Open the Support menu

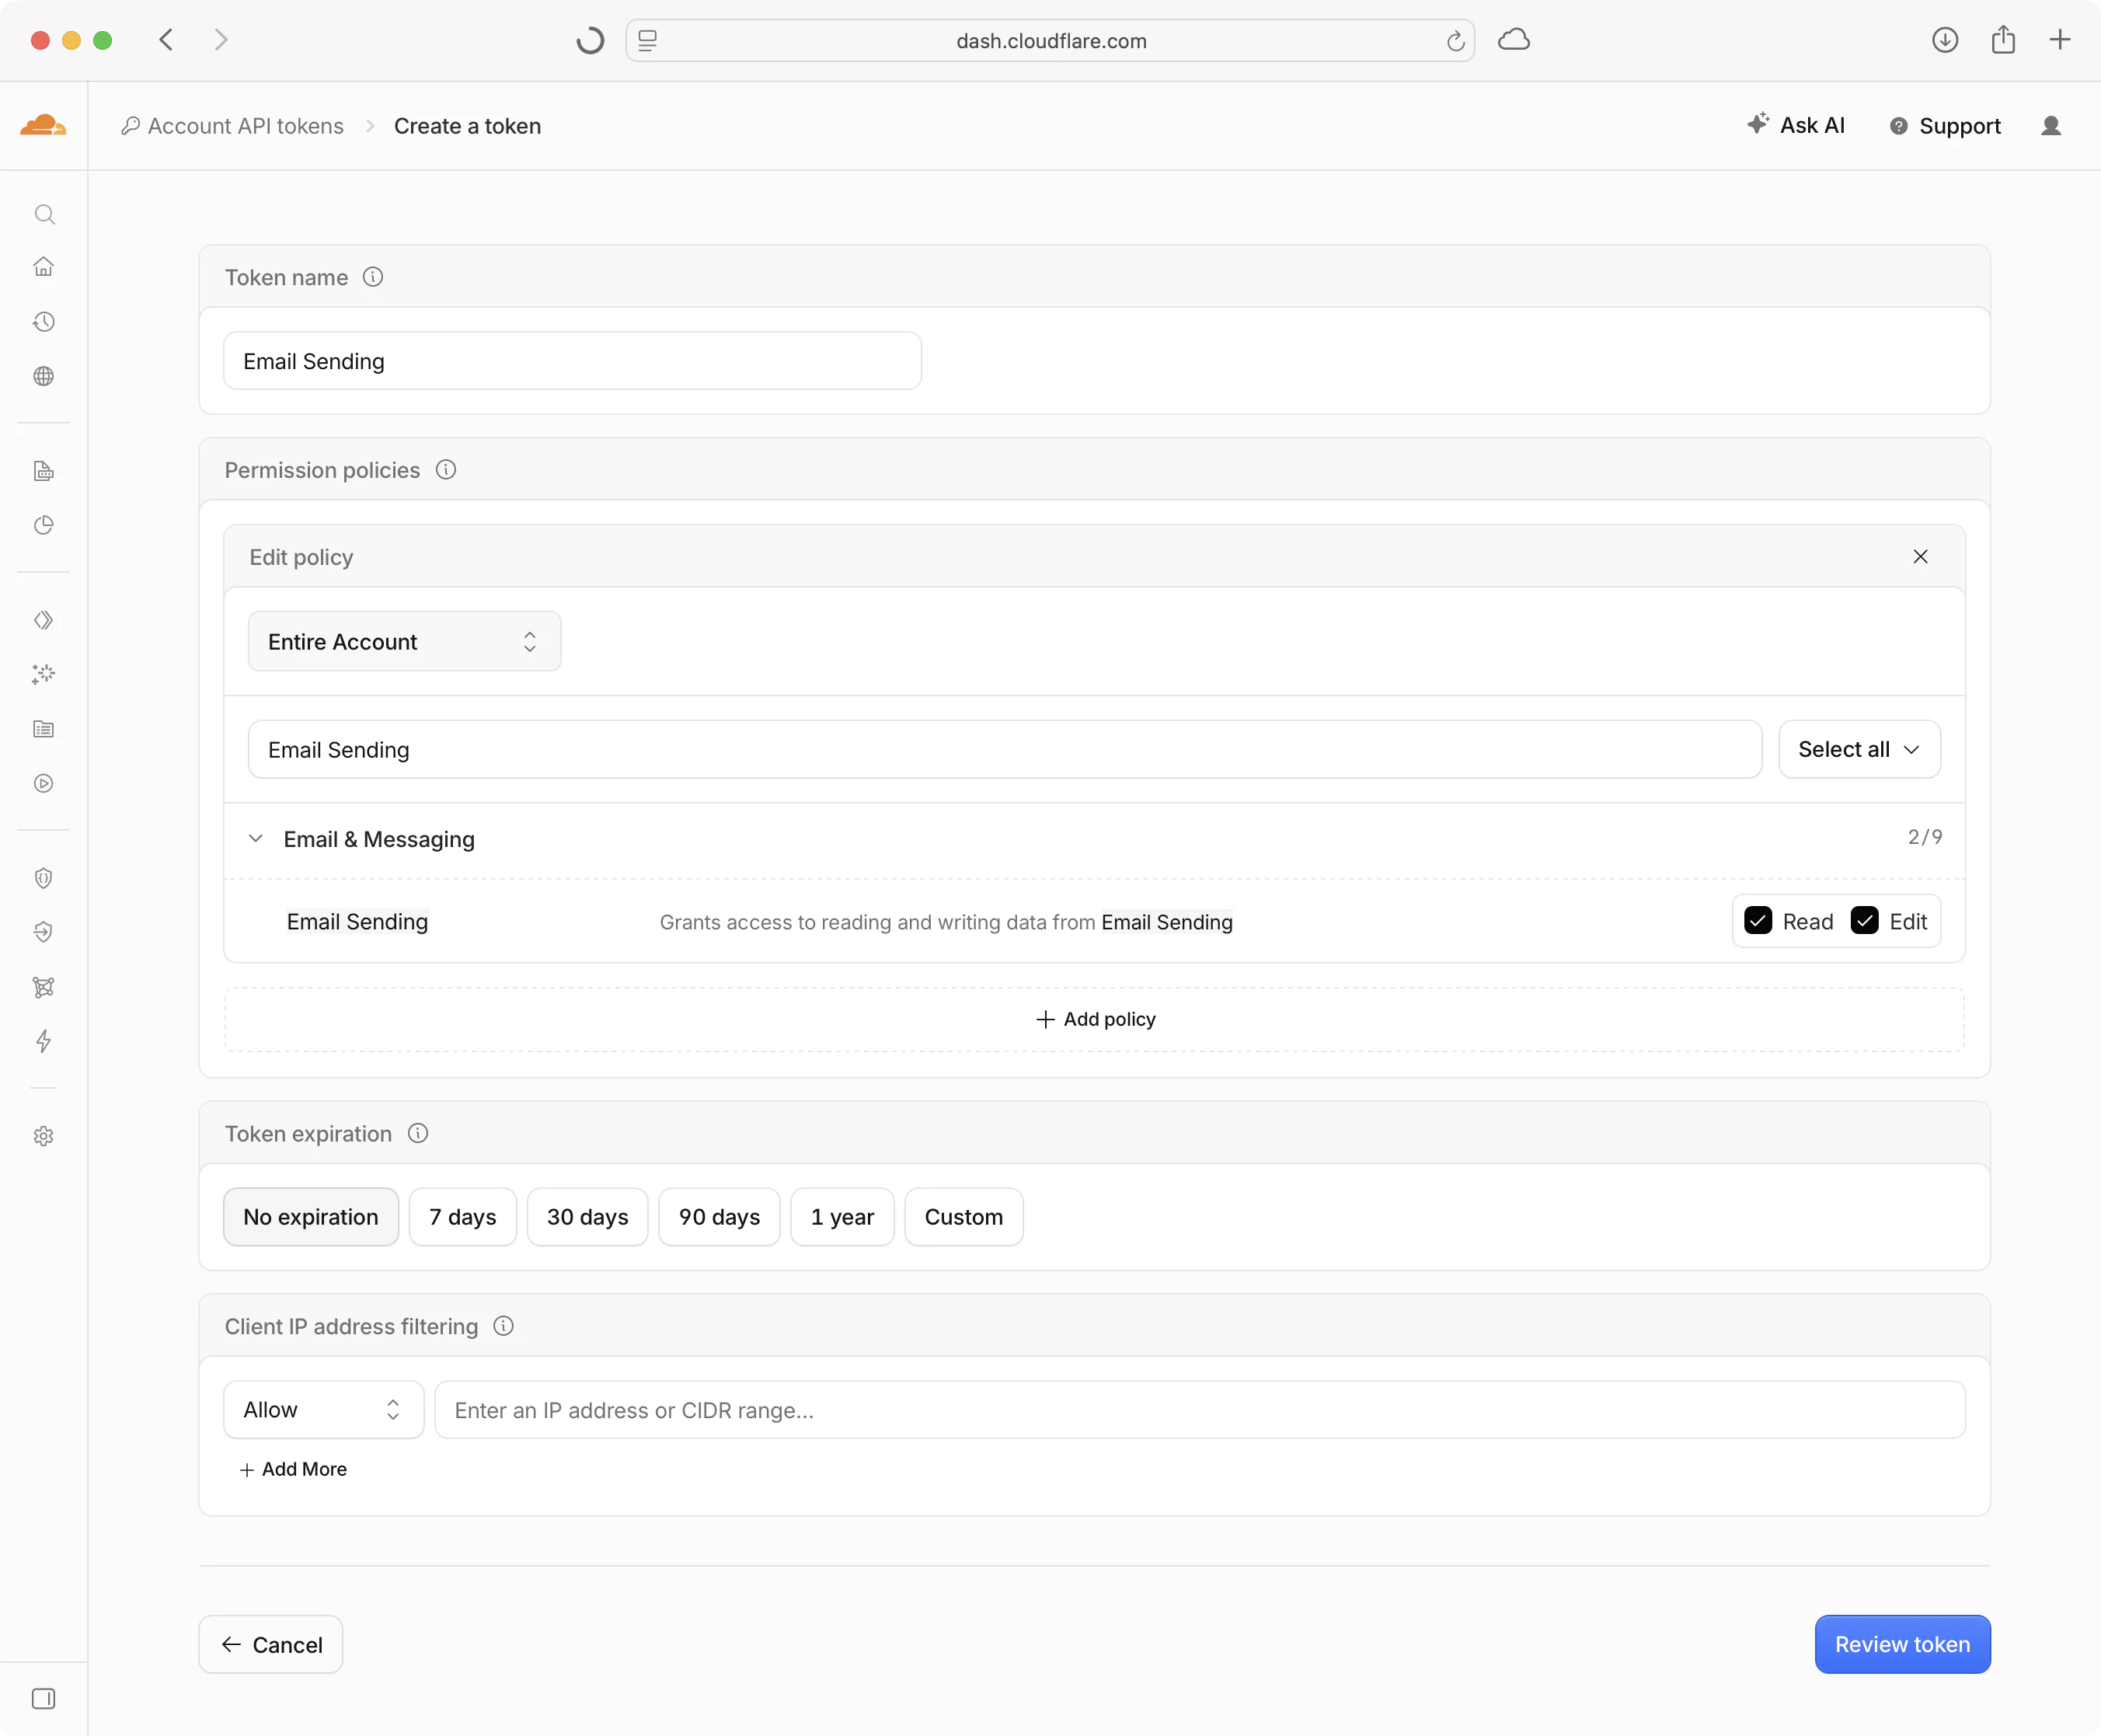[x=1945, y=126]
